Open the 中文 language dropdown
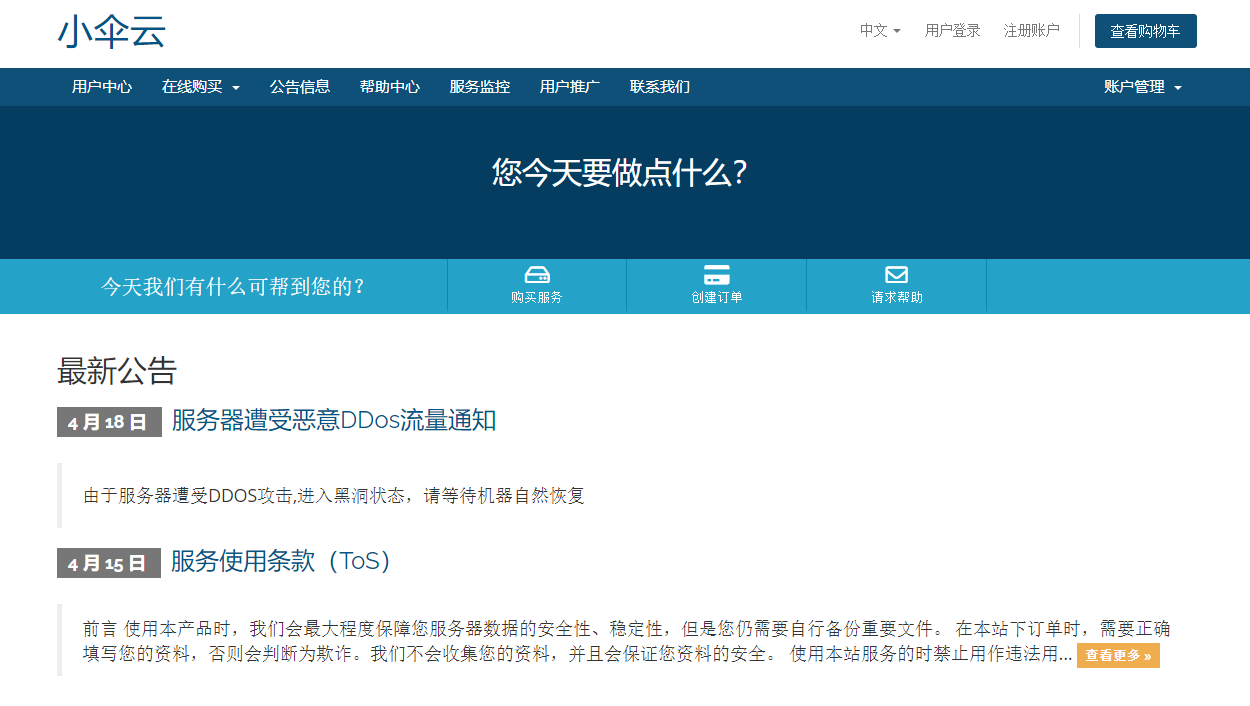This screenshot has height=706, width=1250. coord(880,31)
